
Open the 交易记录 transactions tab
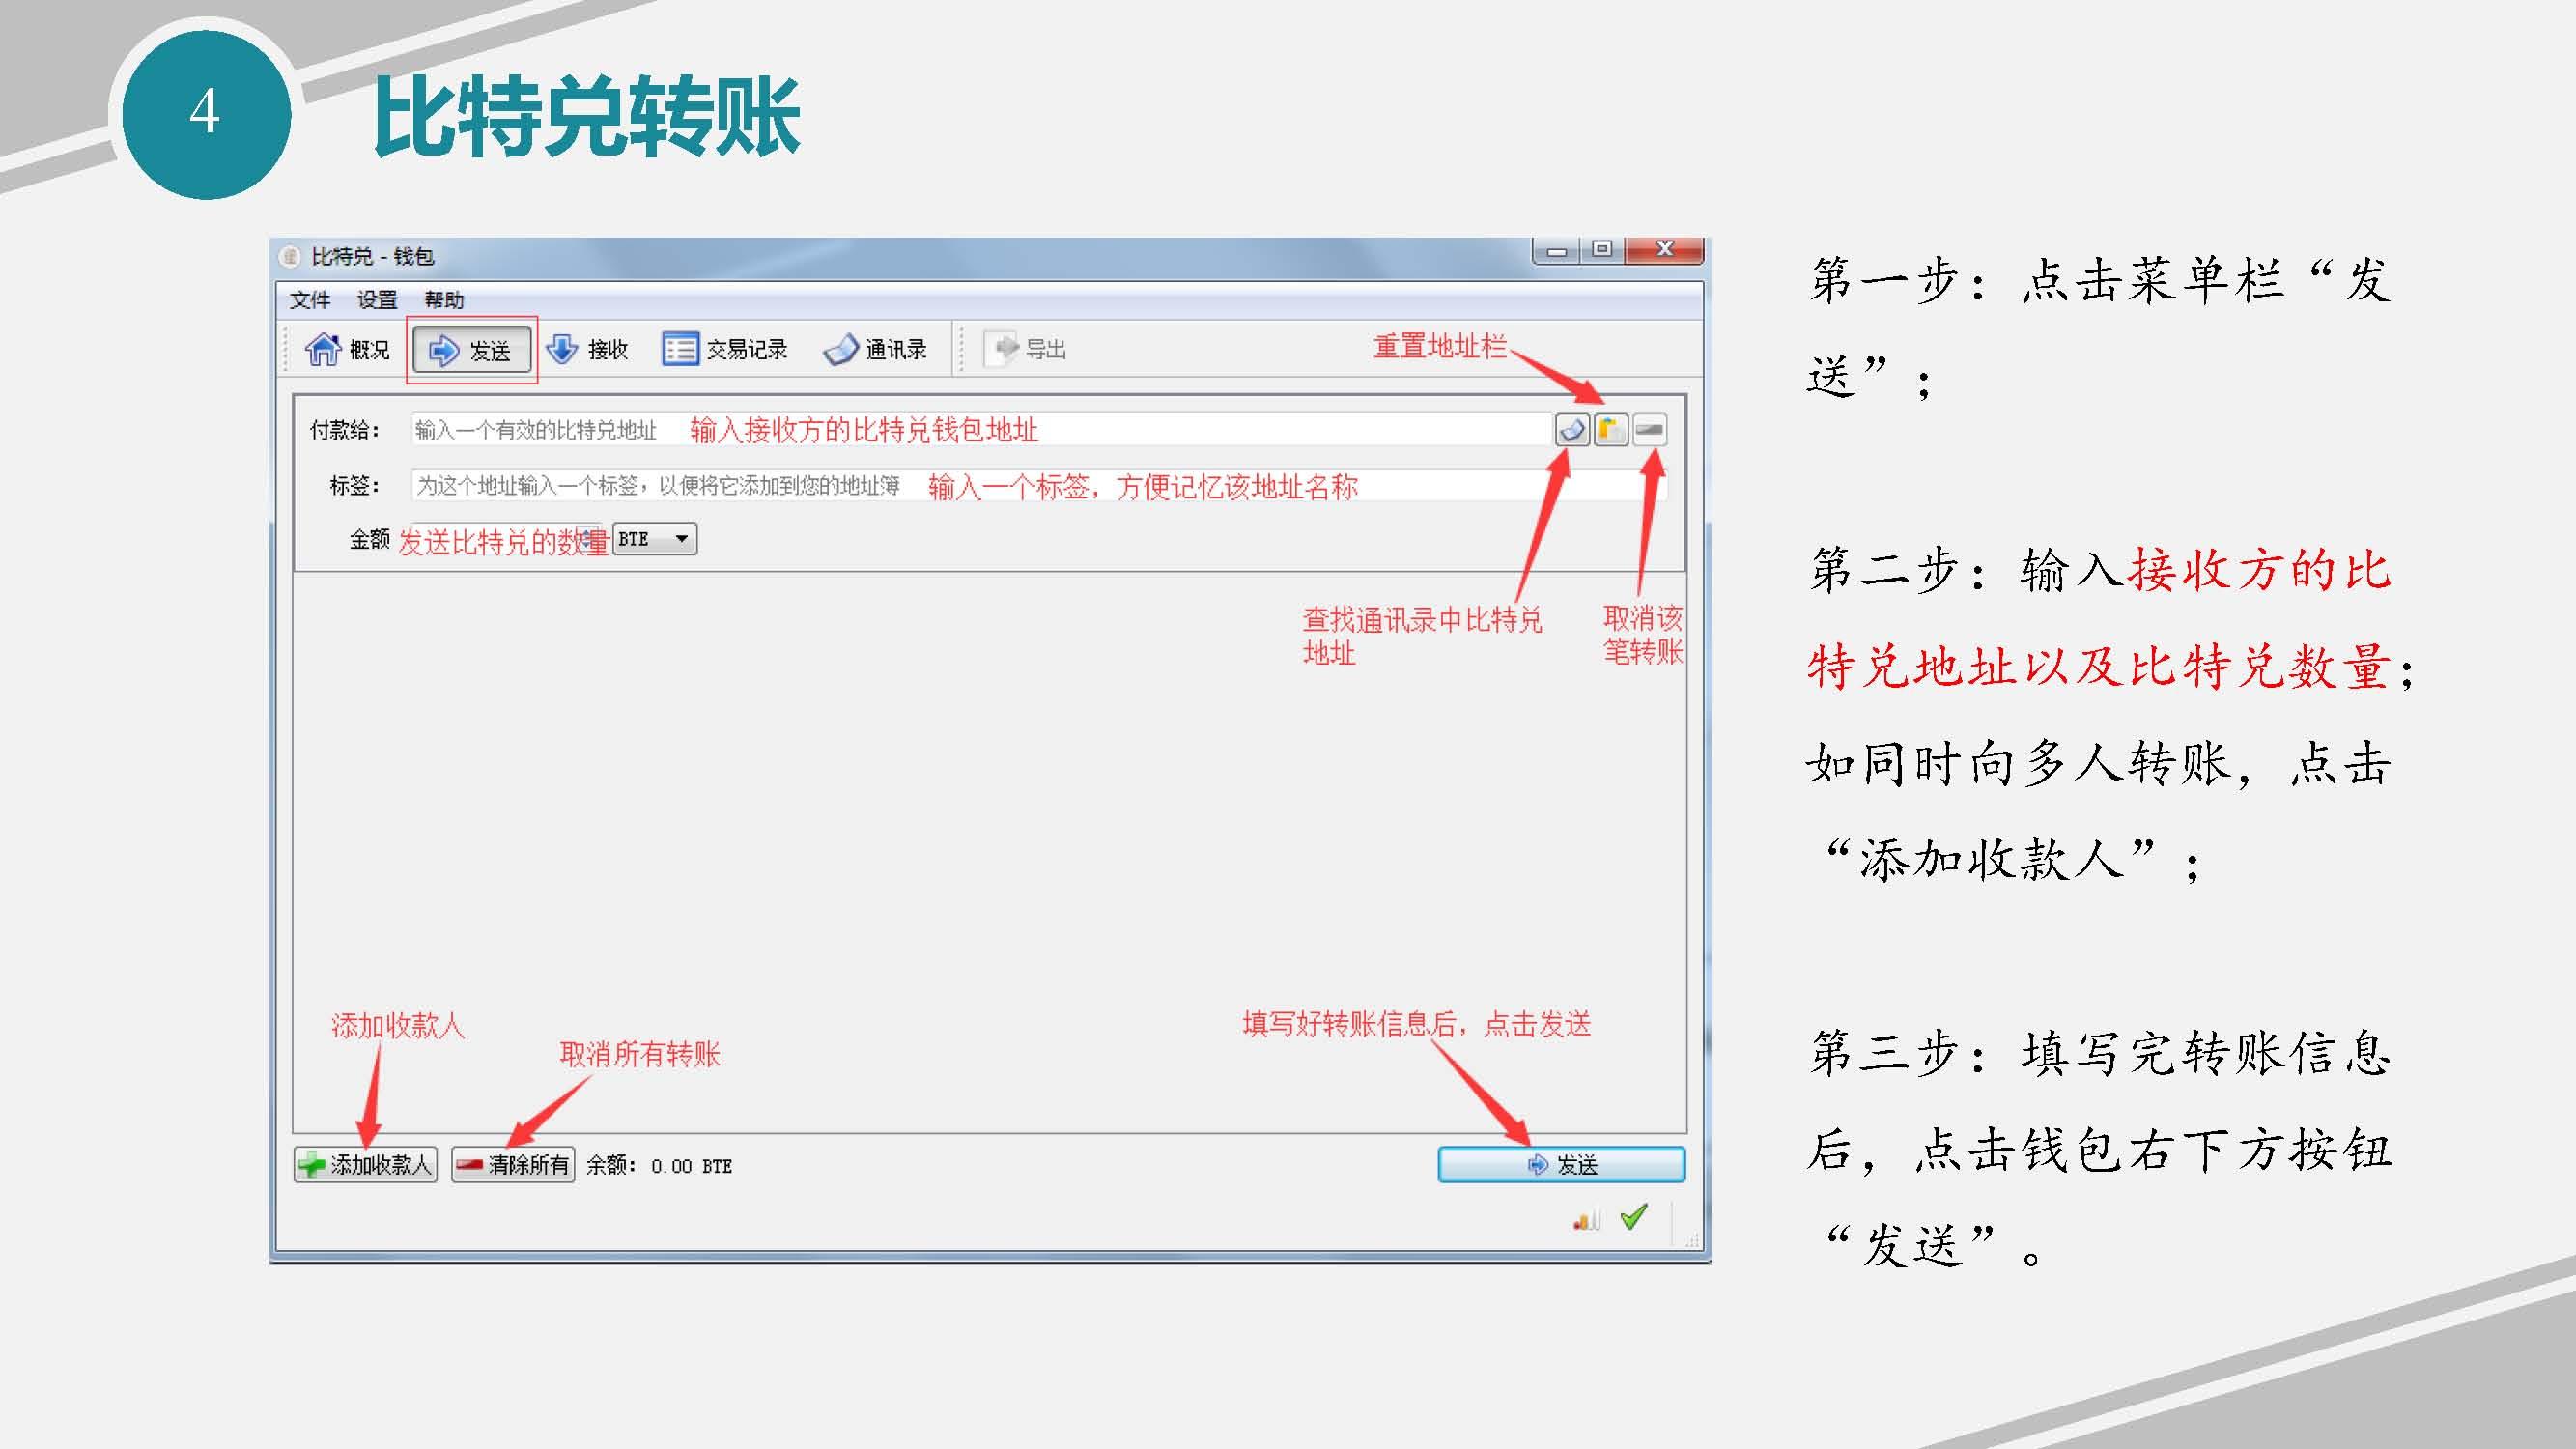[x=725, y=349]
